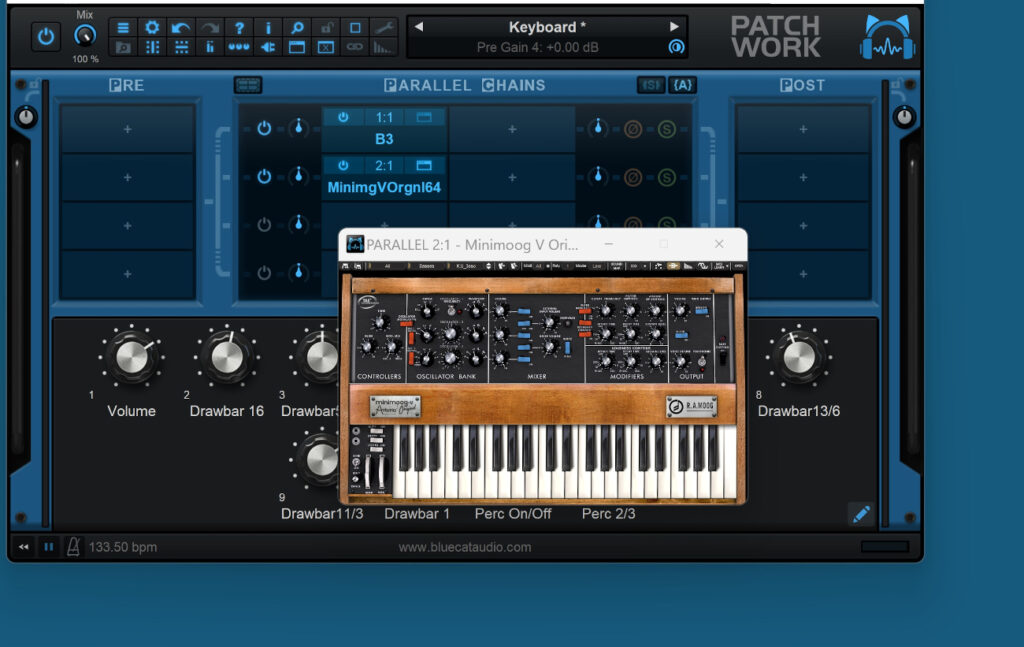Open www.bluecataudio.com link
The image size is (1024, 647).
pyautogui.click(x=465, y=547)
